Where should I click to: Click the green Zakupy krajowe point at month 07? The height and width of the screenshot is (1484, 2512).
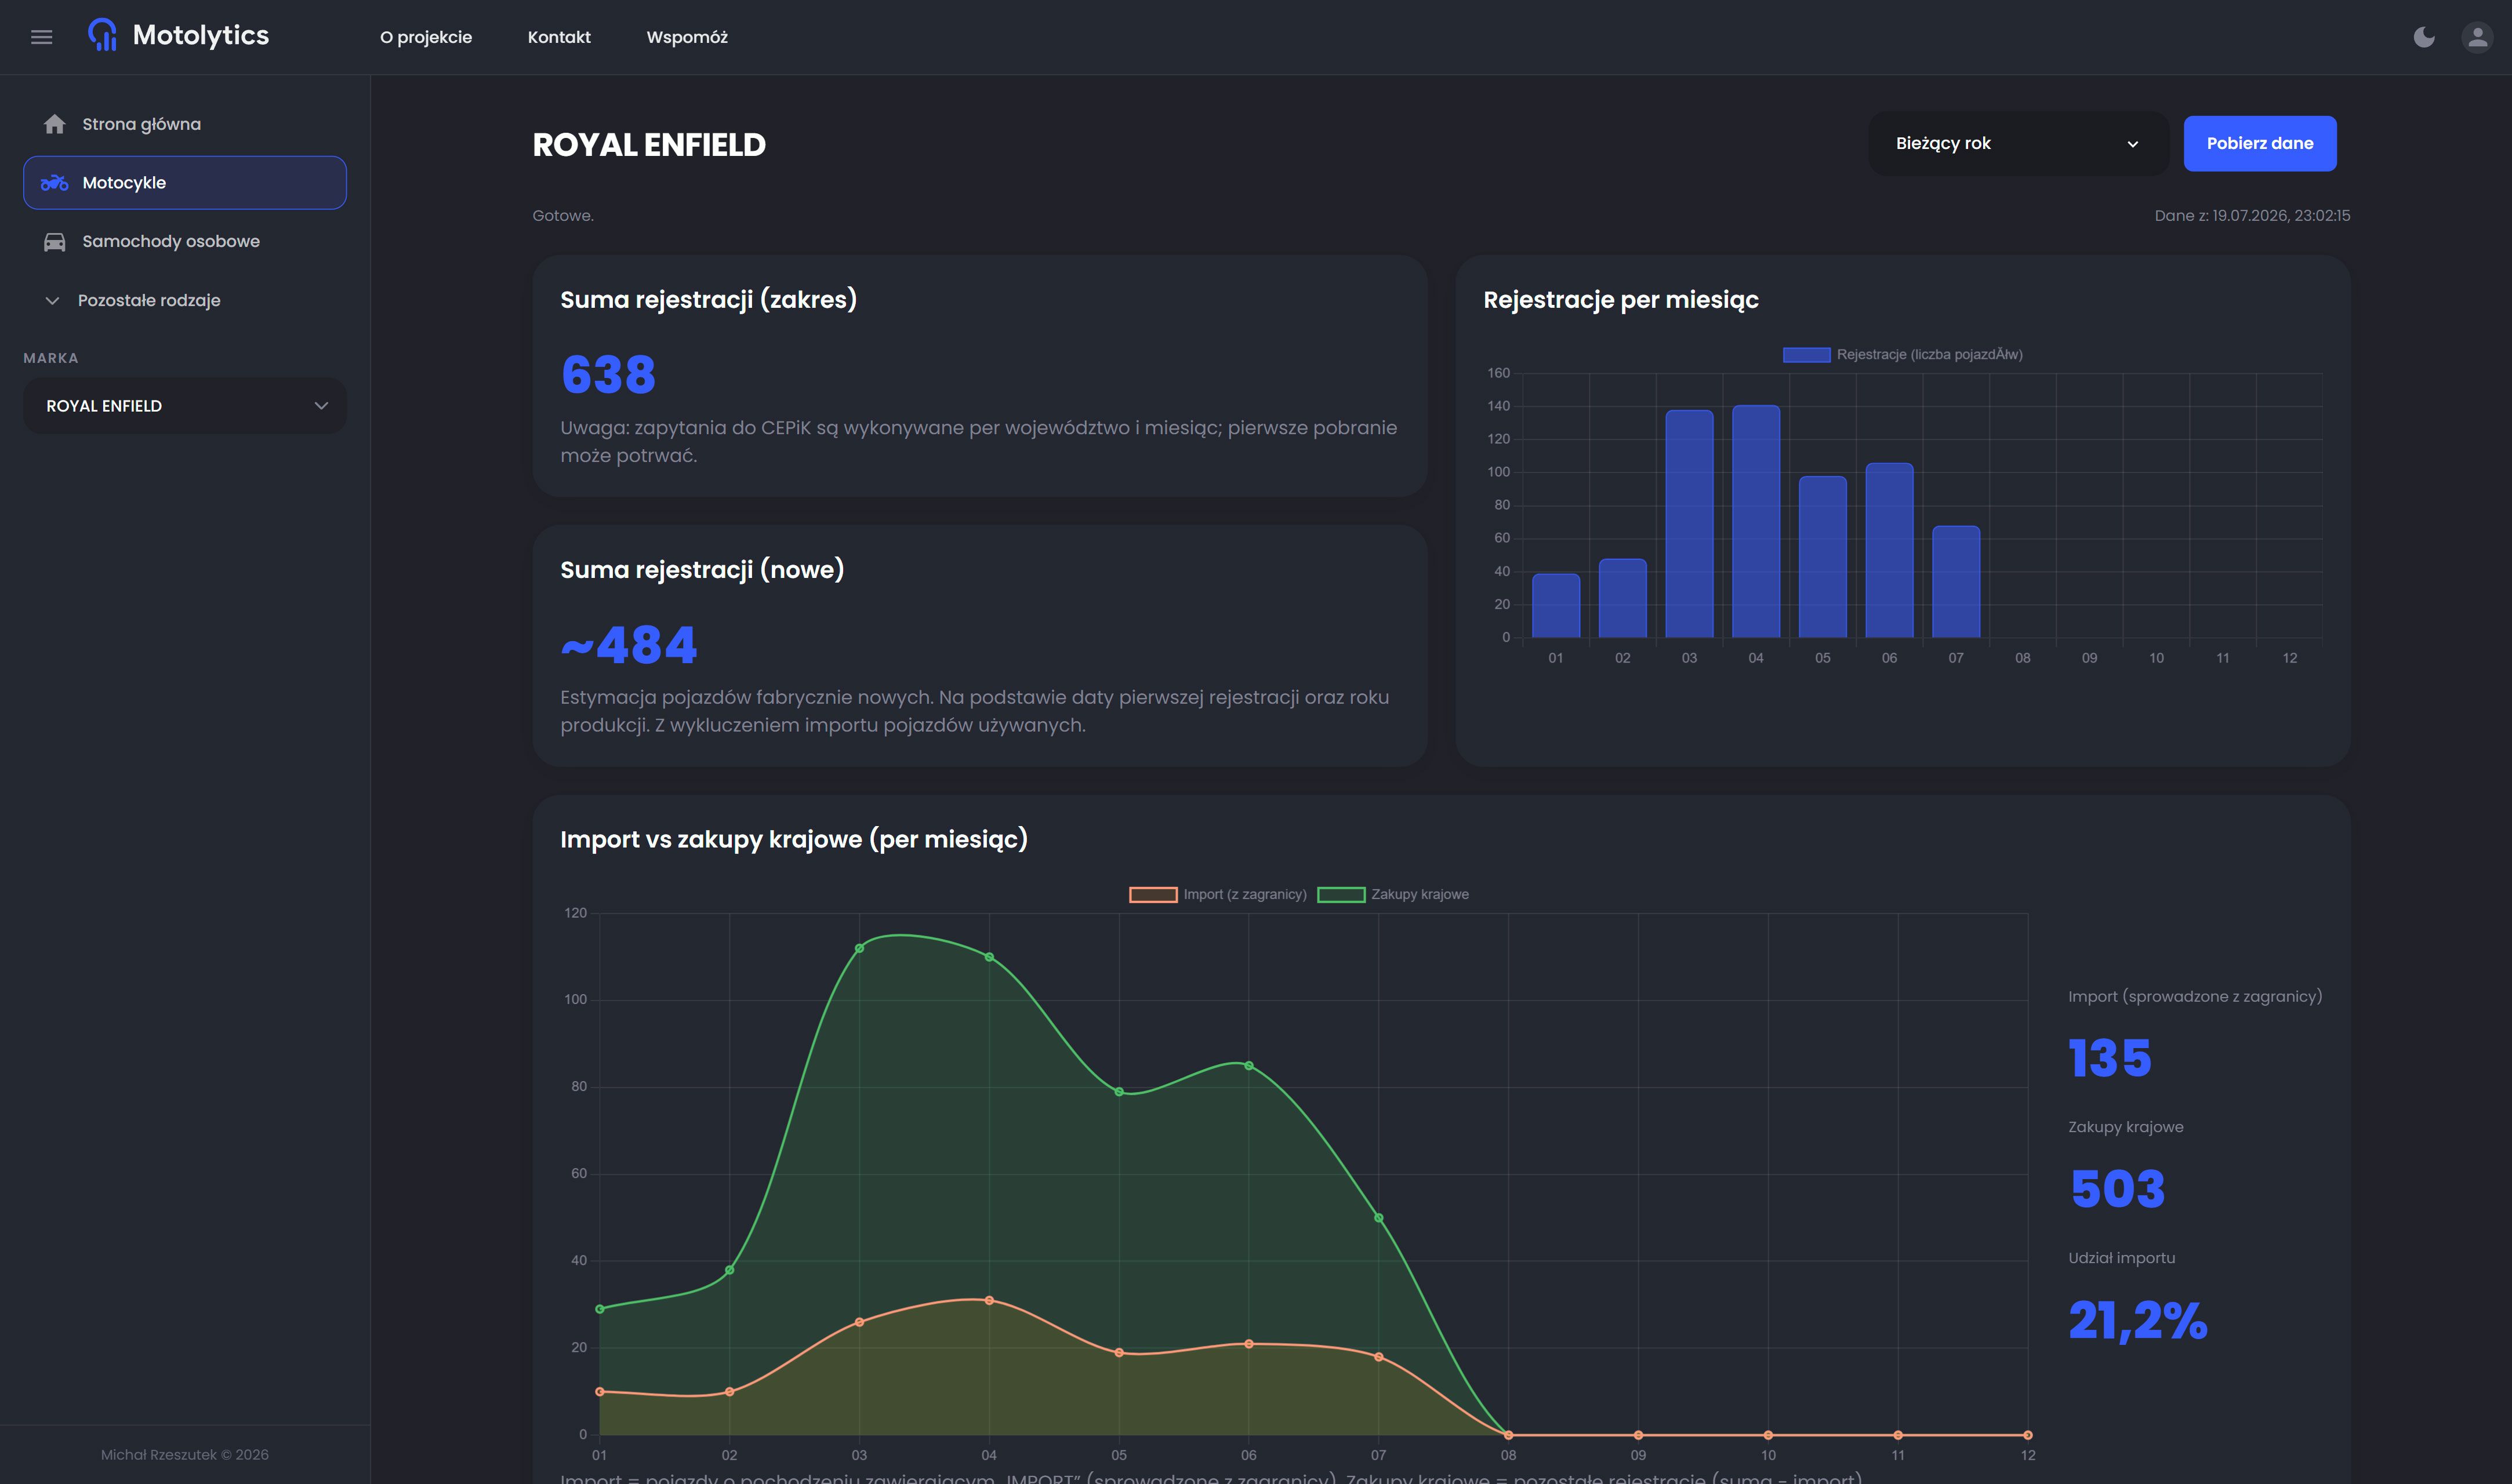(x=1379, y=1218)
